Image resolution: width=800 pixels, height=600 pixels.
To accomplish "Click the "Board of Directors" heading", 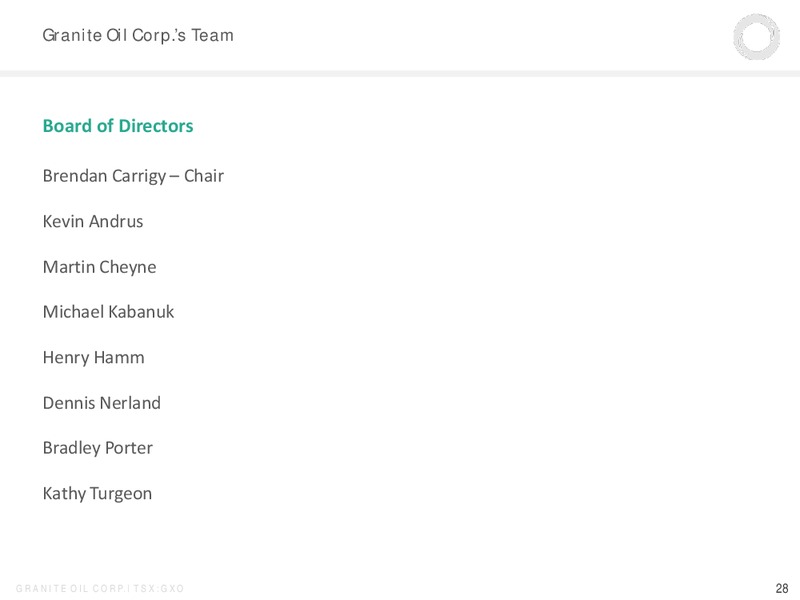I will 118,126.
